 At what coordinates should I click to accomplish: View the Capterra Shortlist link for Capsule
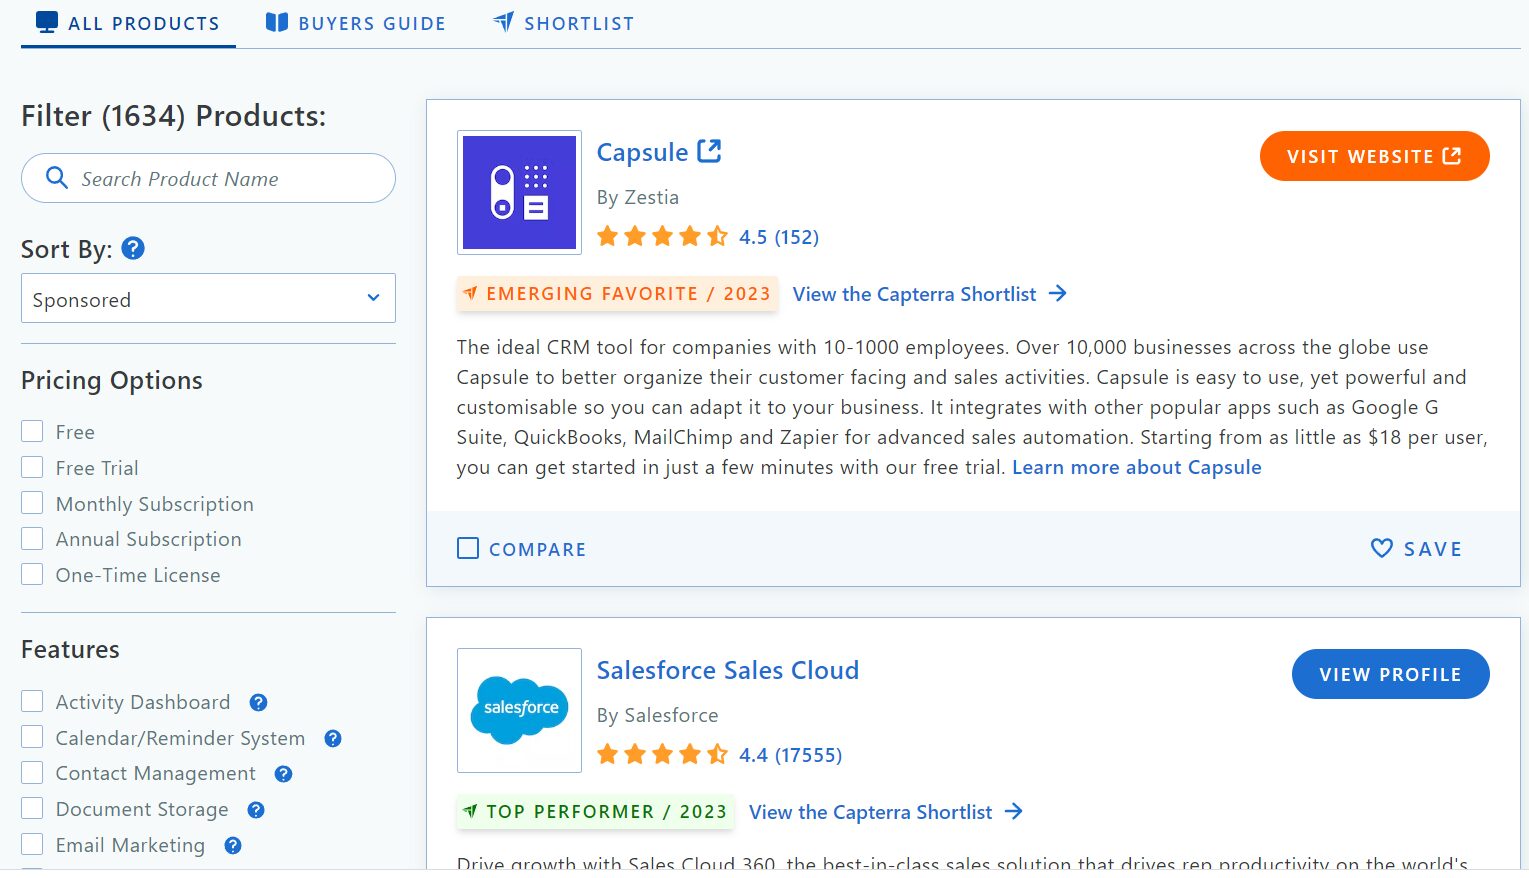914,294
